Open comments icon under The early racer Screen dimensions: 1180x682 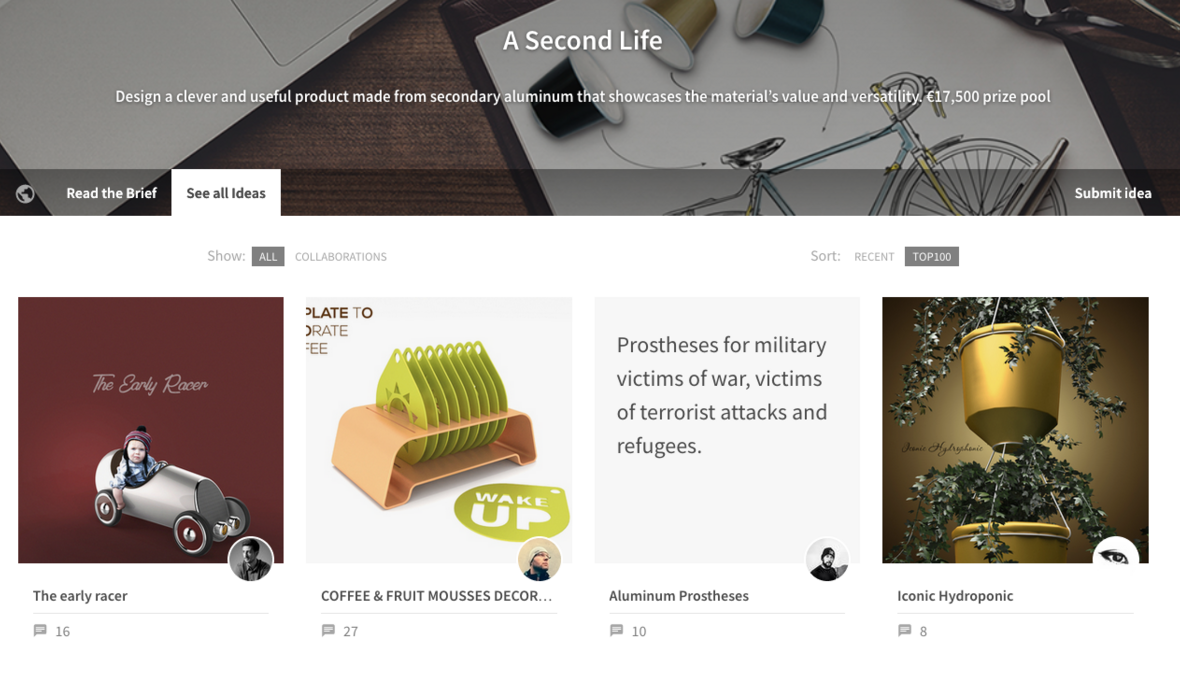tap(40, 630)
